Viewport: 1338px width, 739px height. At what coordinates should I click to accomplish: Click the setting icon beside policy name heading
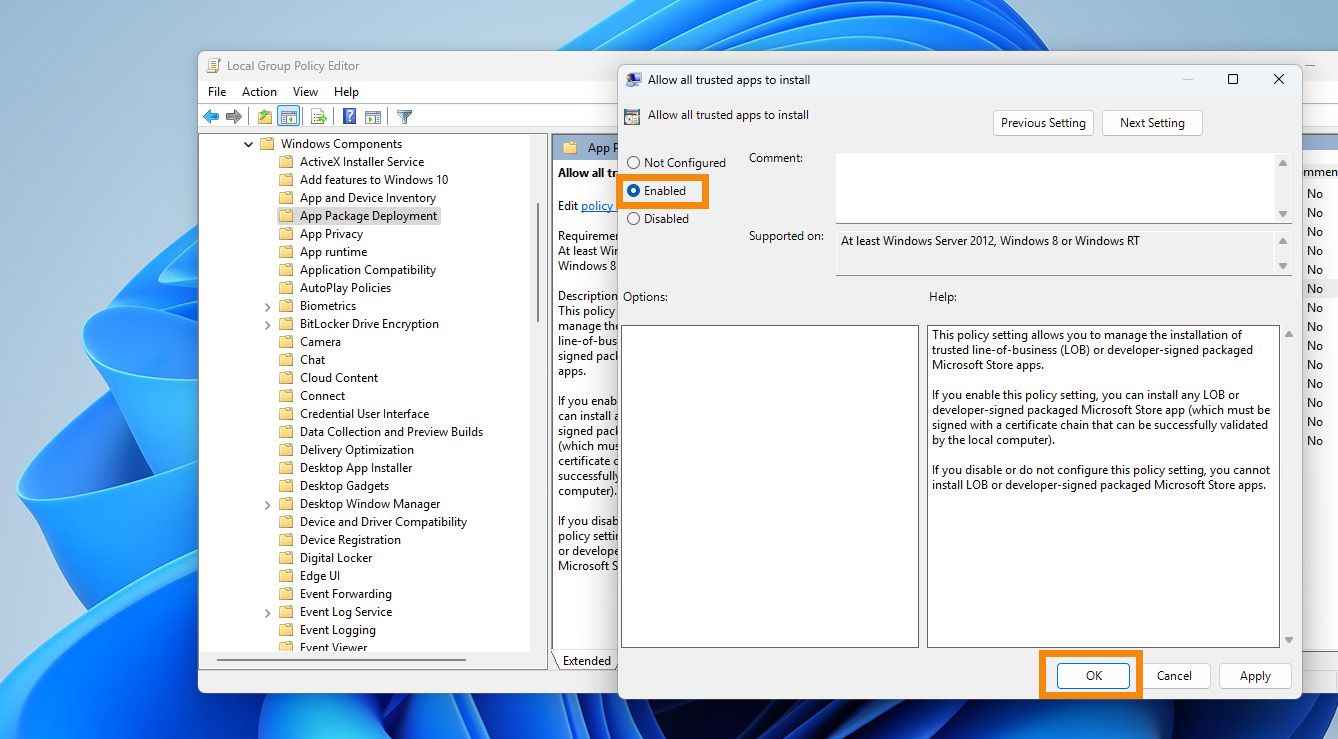(632, 116)
